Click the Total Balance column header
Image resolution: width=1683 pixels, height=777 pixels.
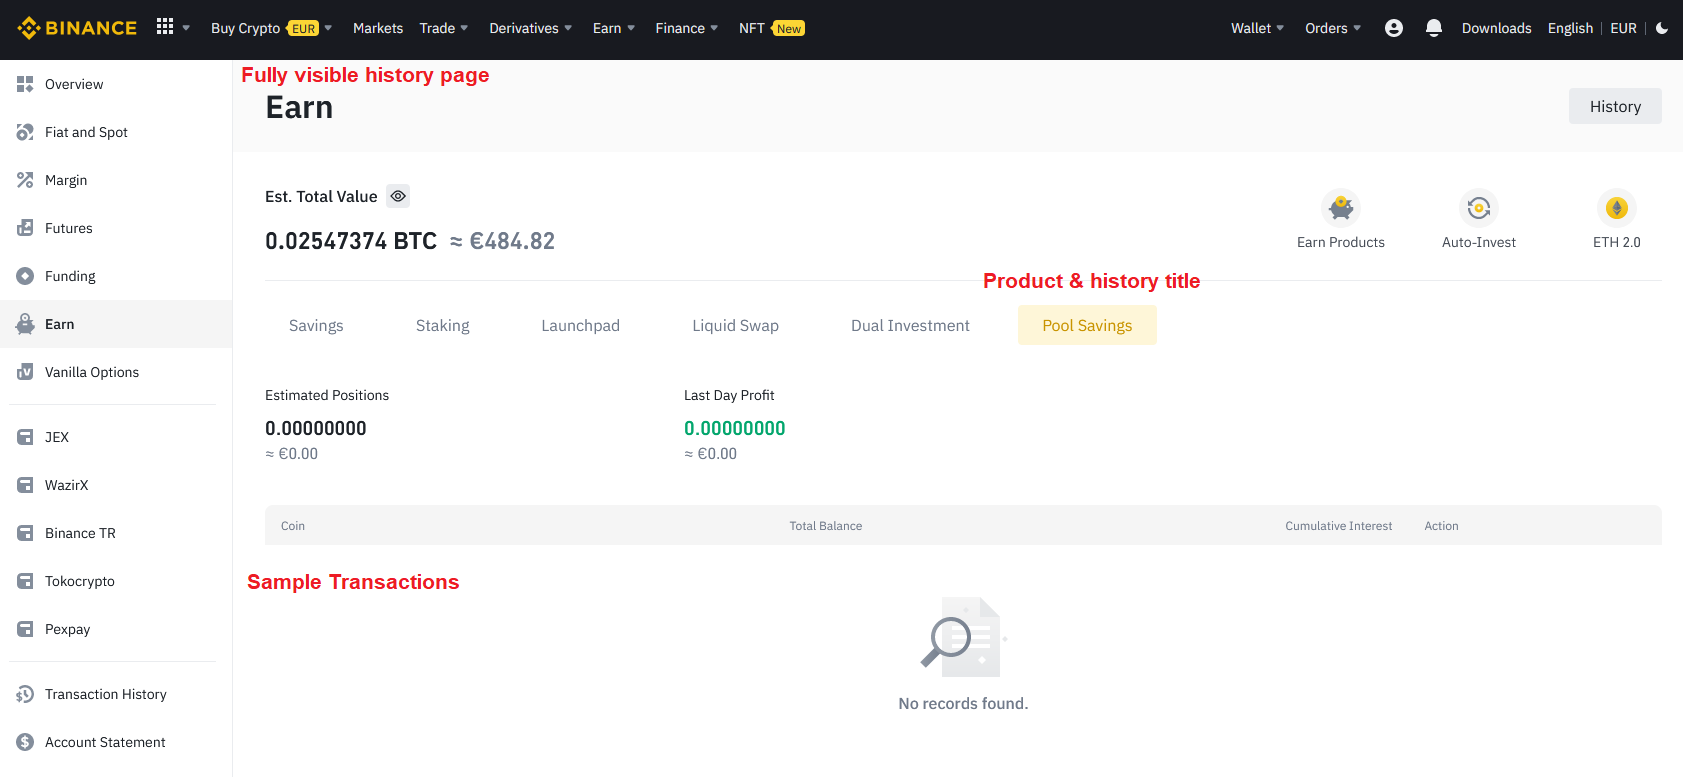point(826,526)
